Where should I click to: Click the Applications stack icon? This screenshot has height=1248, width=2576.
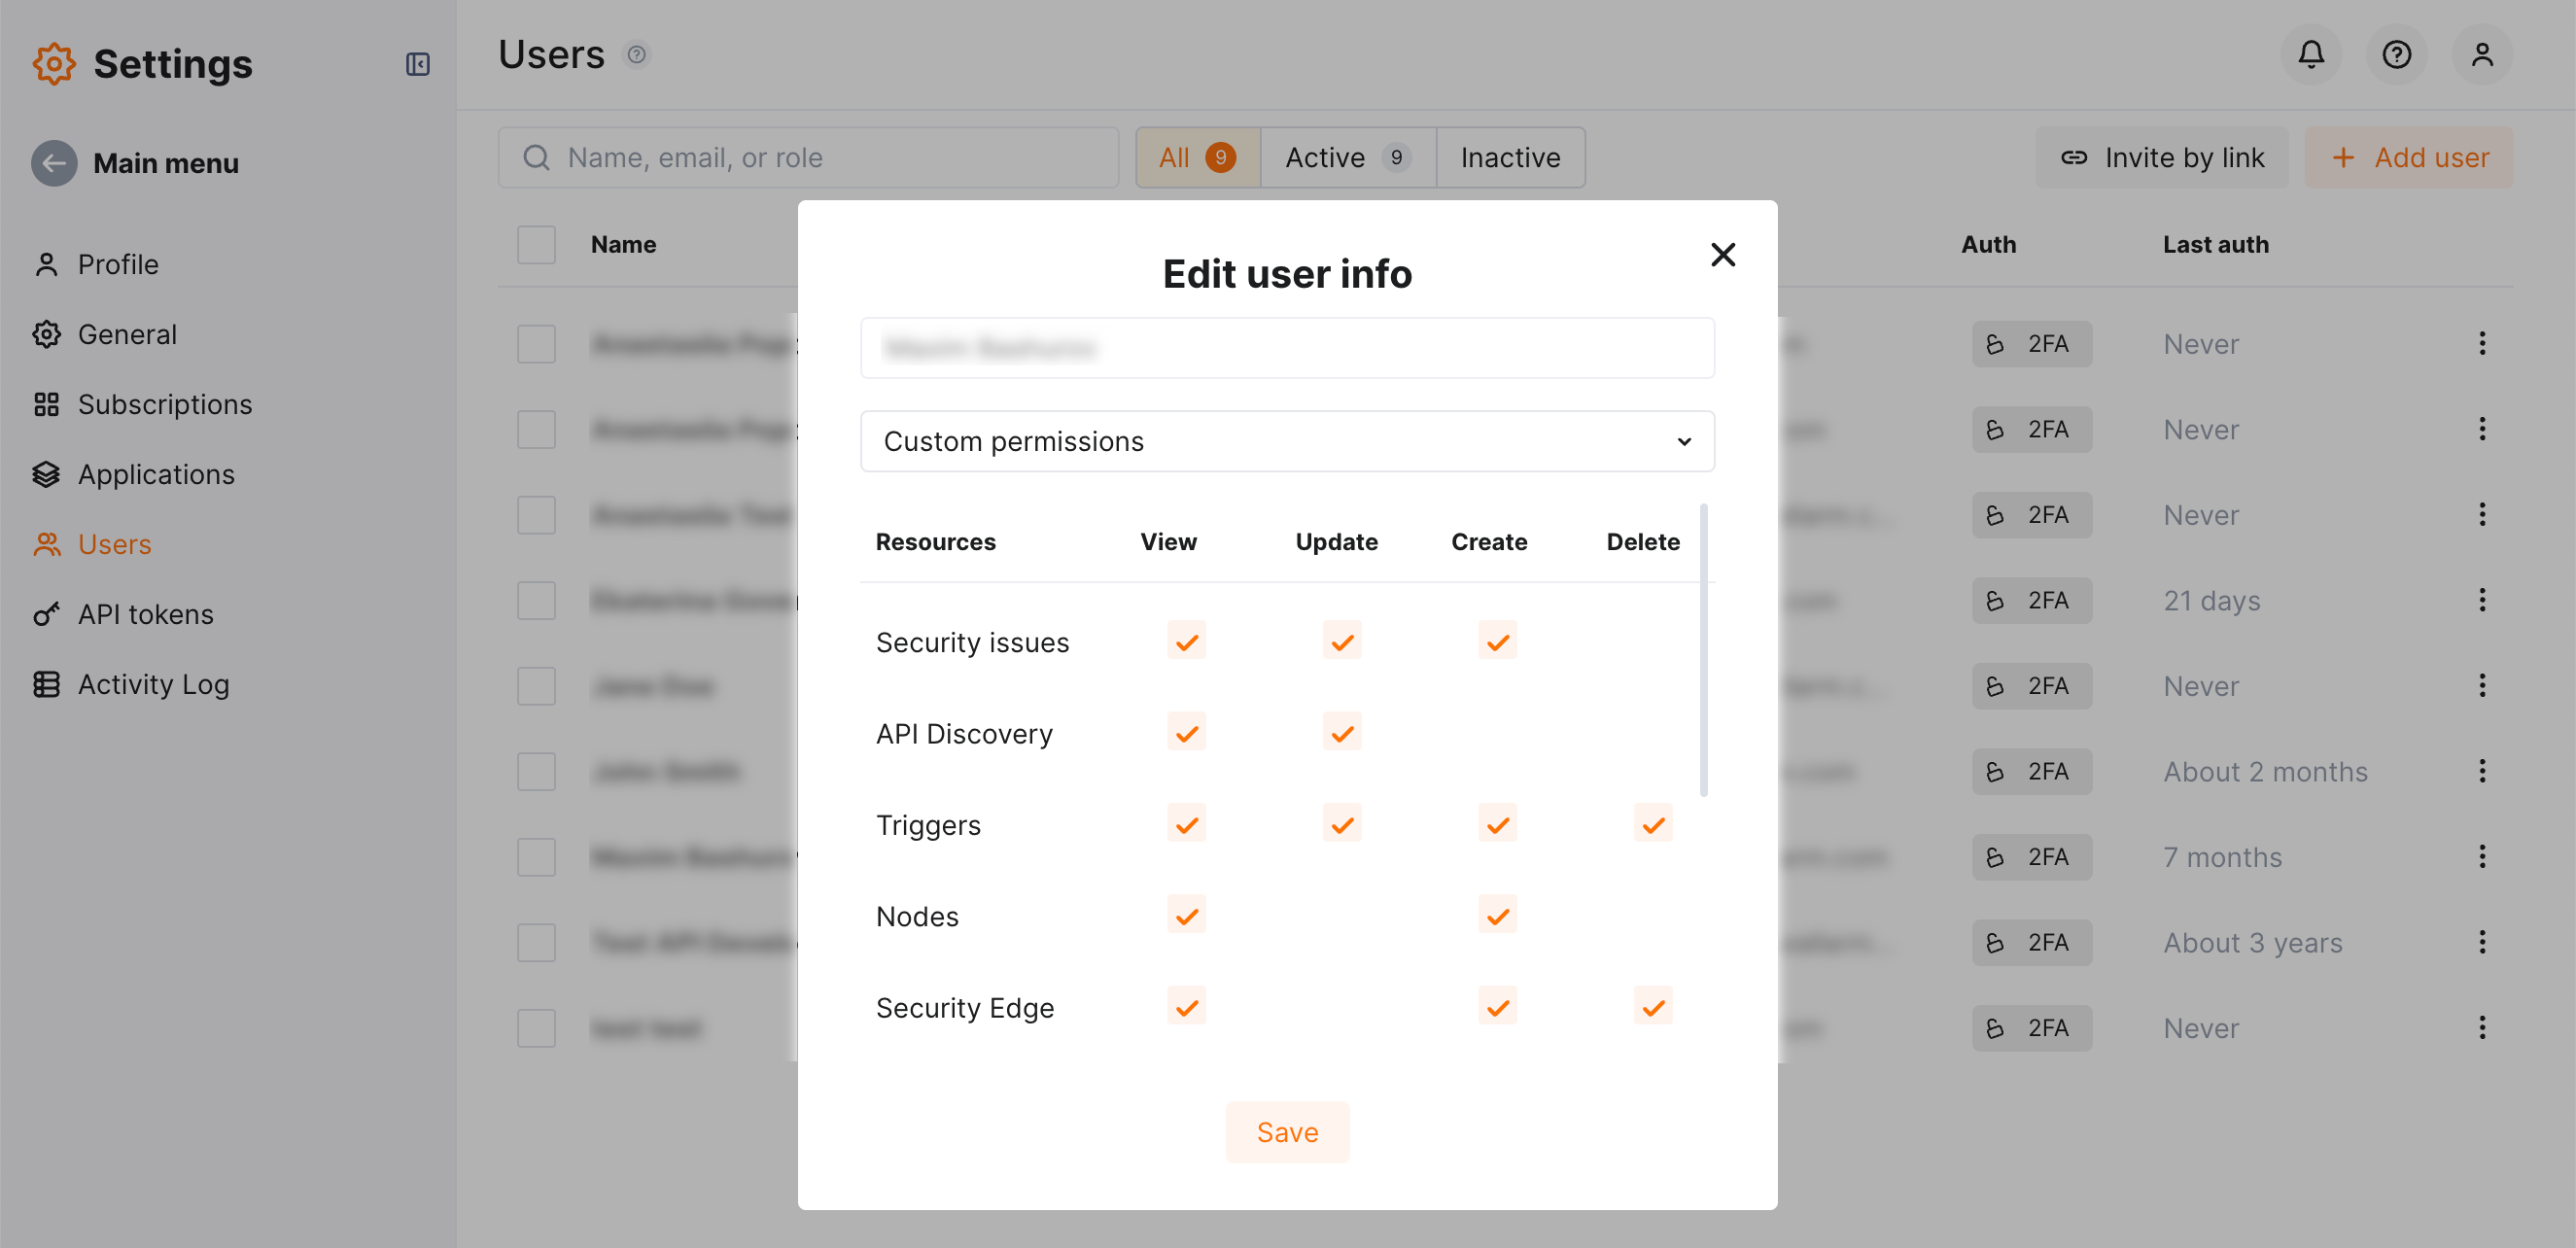(x=46, y=474)
